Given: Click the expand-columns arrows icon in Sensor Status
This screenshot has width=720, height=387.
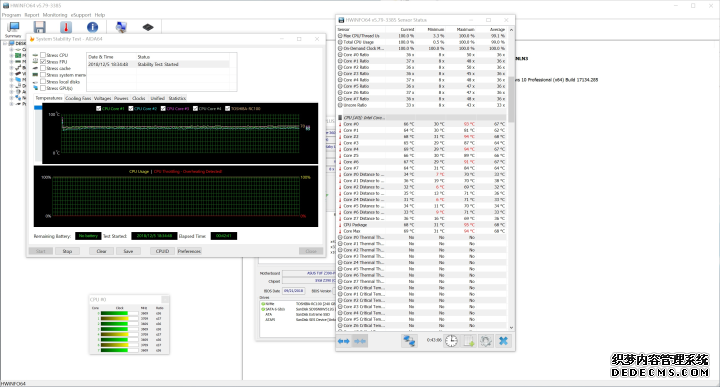Looking at the screenshot, I should point(343,341).
